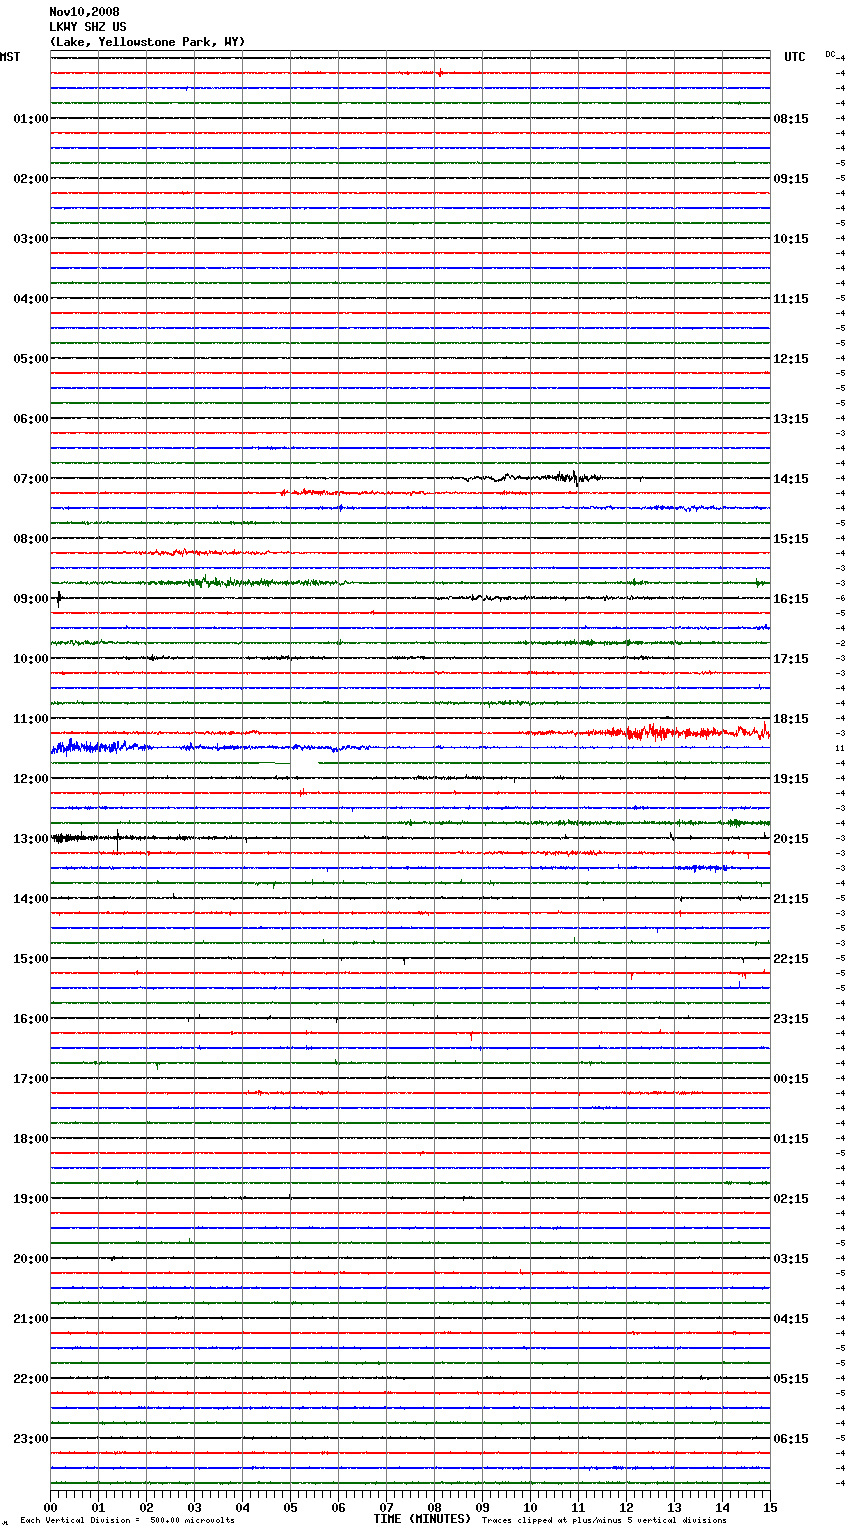Select the 06:00 MST row label

tap(30, 419)
